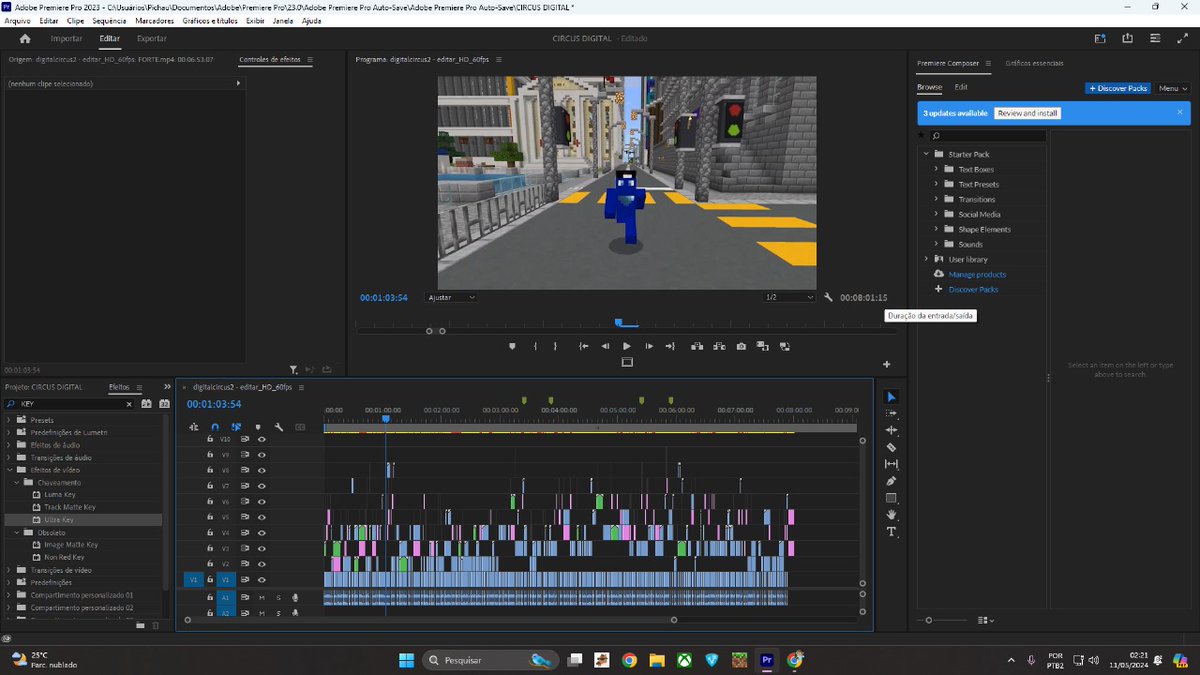1200x675 pixels.
Task: Toggle V10 track output eye
Action: click(262, 439)
